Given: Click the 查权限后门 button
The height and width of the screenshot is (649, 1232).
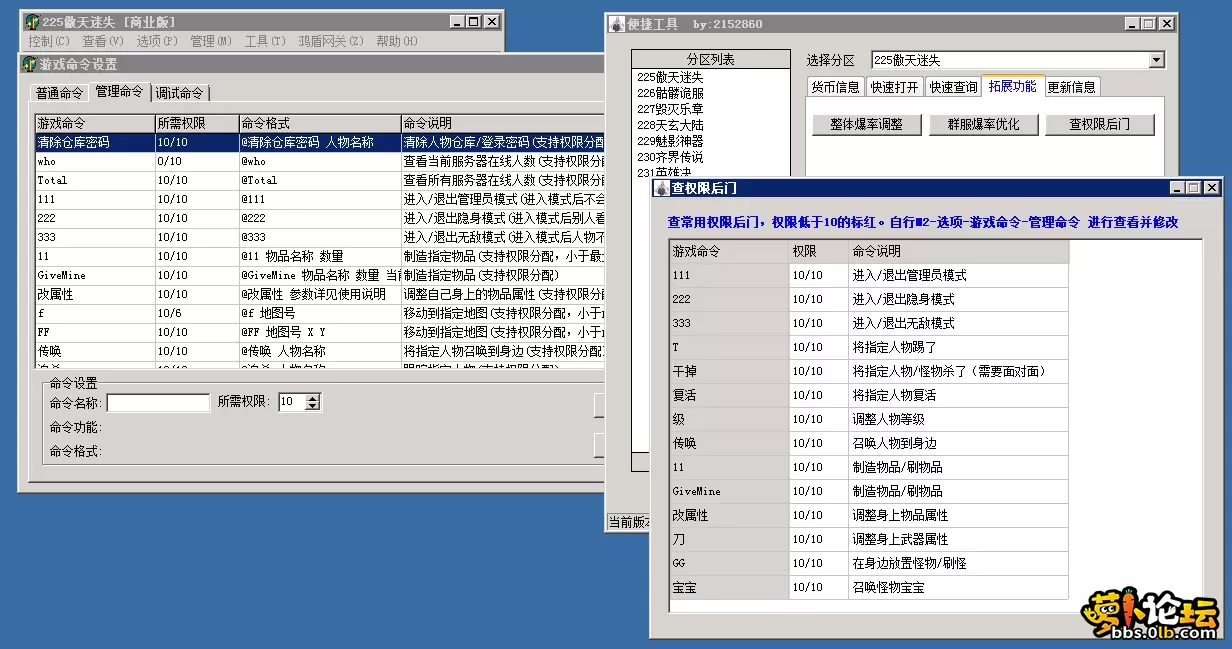Looking at the screenshot, I should [1099, 125].
